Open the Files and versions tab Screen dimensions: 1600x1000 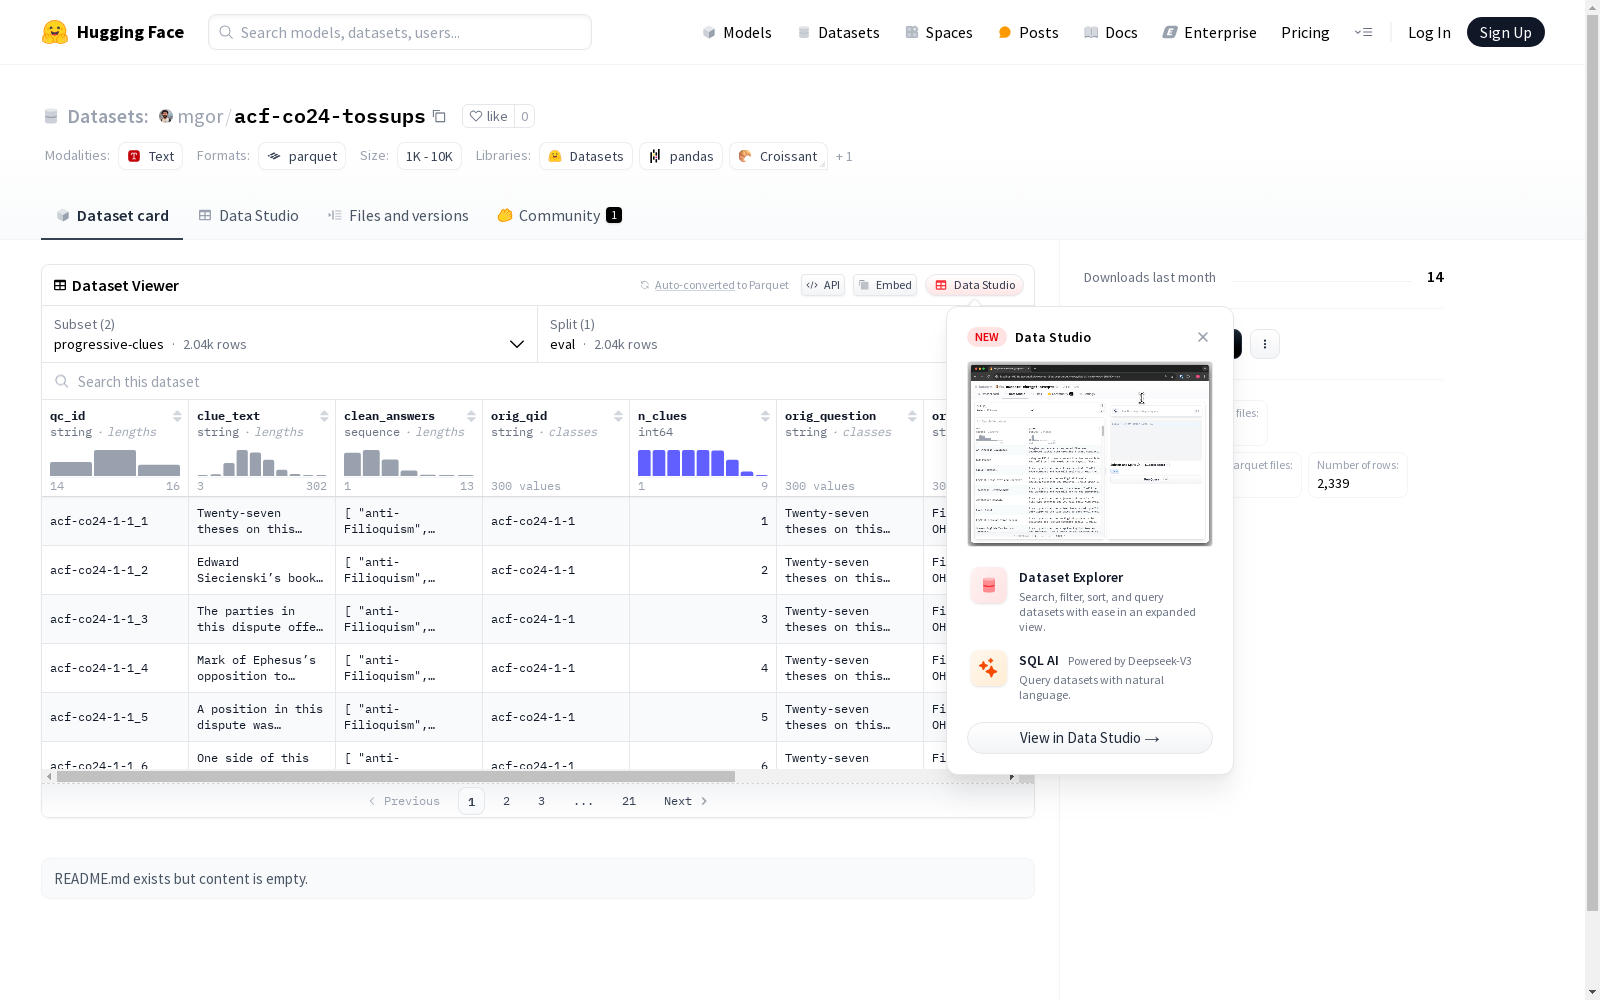tap(398, 215)
